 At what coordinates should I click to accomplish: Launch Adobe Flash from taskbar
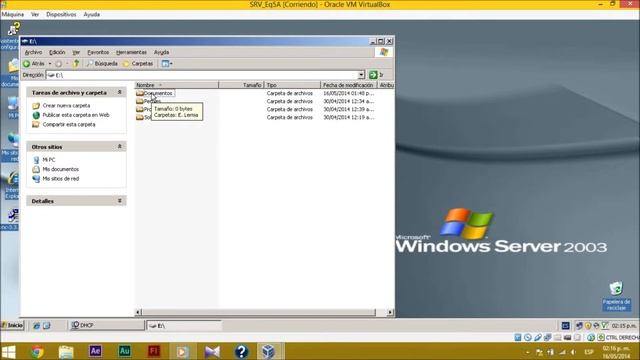[x=154, y=351]
